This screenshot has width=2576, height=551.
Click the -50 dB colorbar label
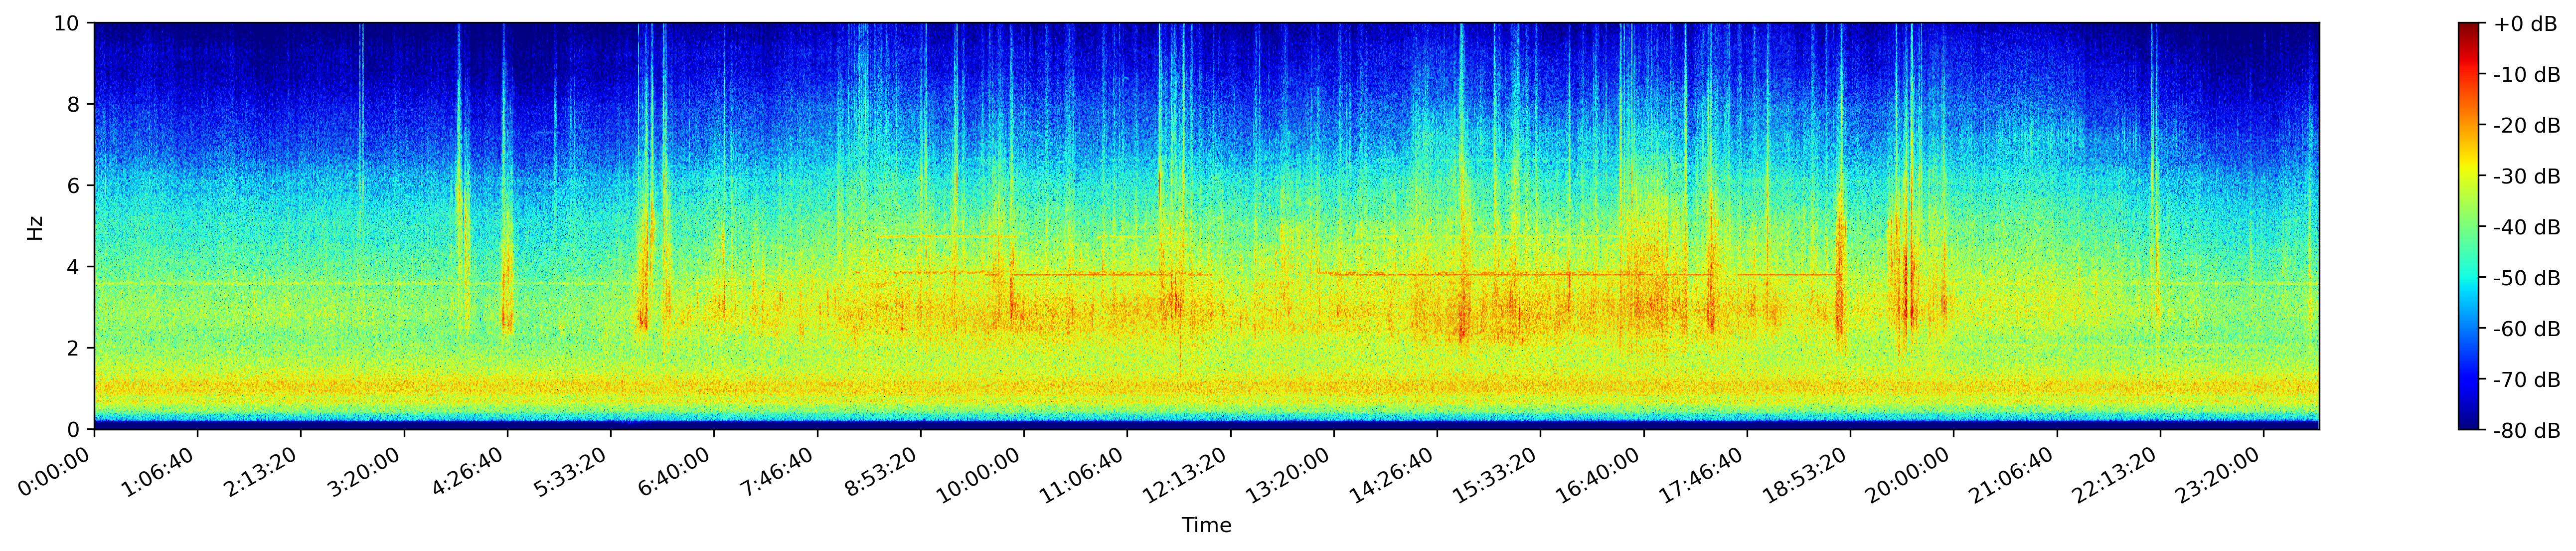tap(2527, 279)
